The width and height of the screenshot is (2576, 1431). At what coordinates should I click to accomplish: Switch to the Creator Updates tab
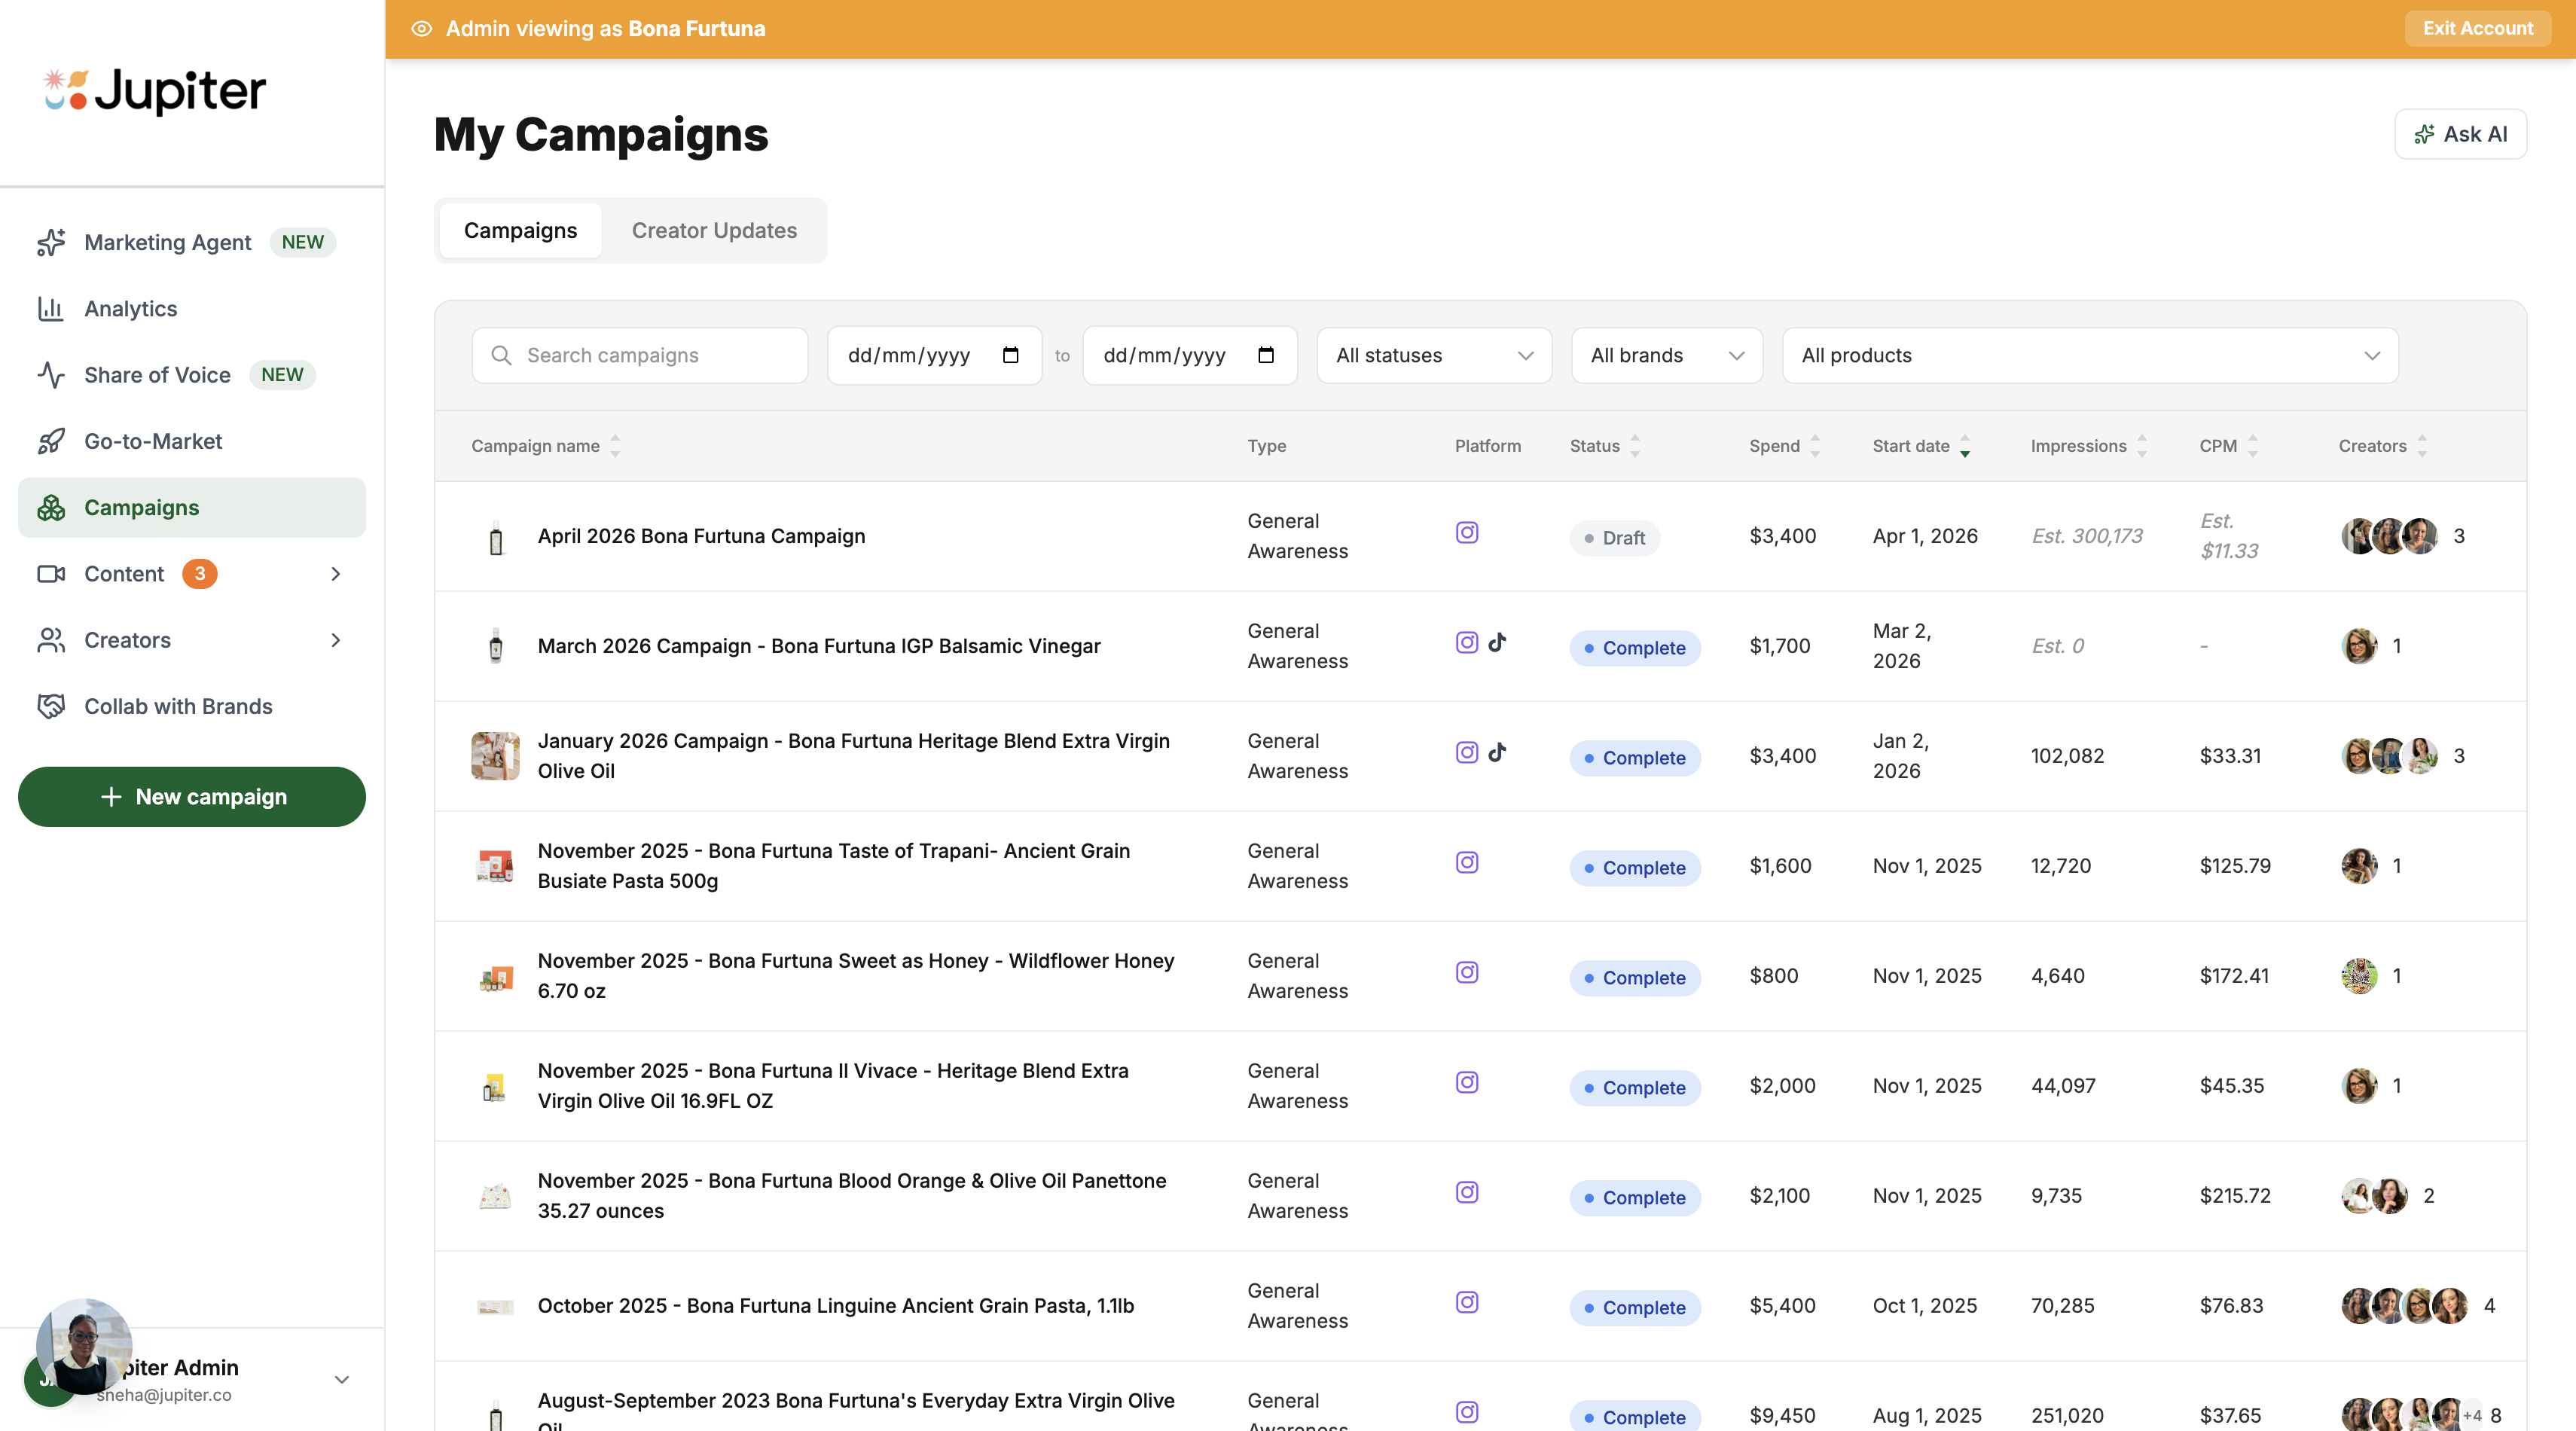pyautogui.click(x=713, y=230)
